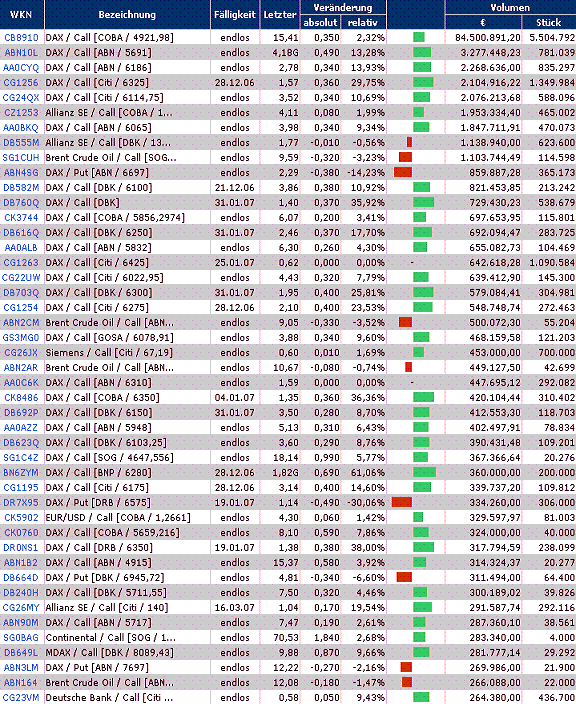Select text 'DAX / Put [ABN / 6697]'
The image size is (576, 704).
coord(97,172)
